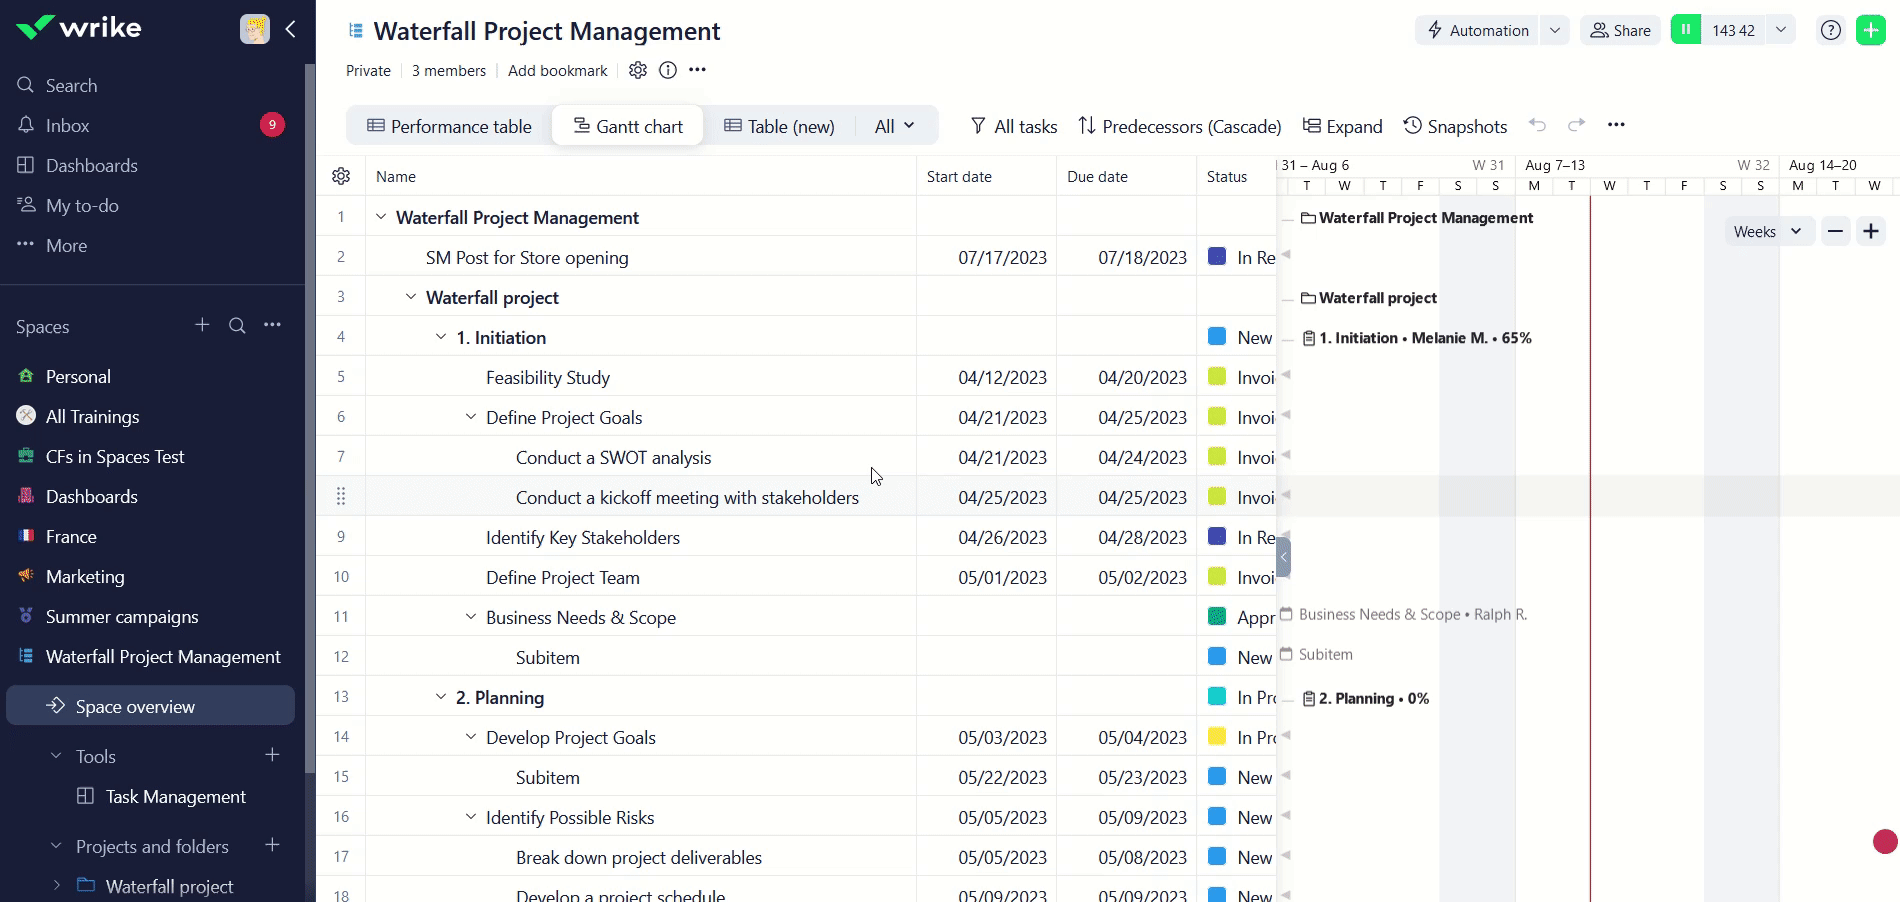1900x902 pixels.
Task: Click Add bookmark link
Action: click(557, 70)
